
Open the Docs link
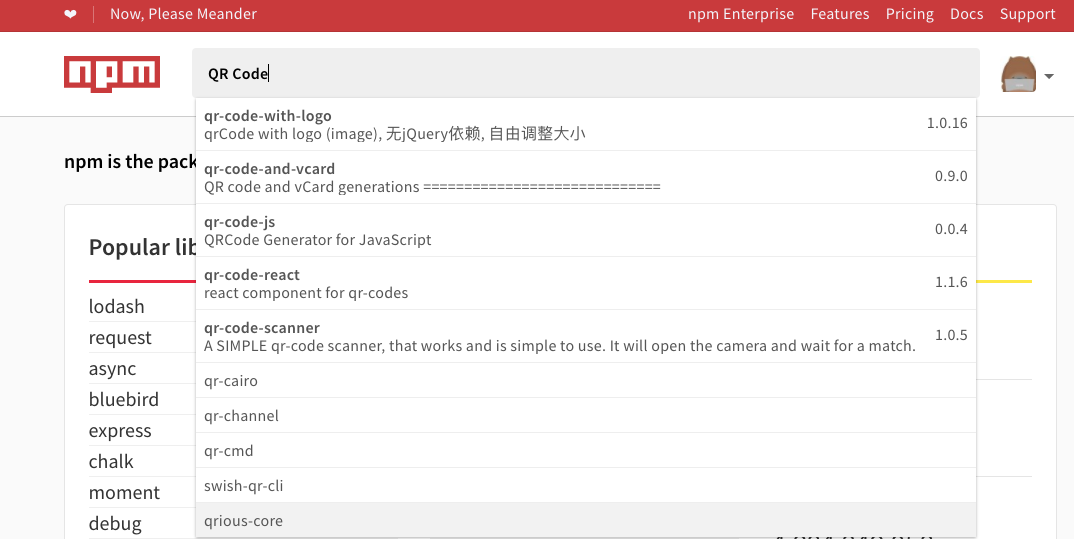click(x=966, y=14)
